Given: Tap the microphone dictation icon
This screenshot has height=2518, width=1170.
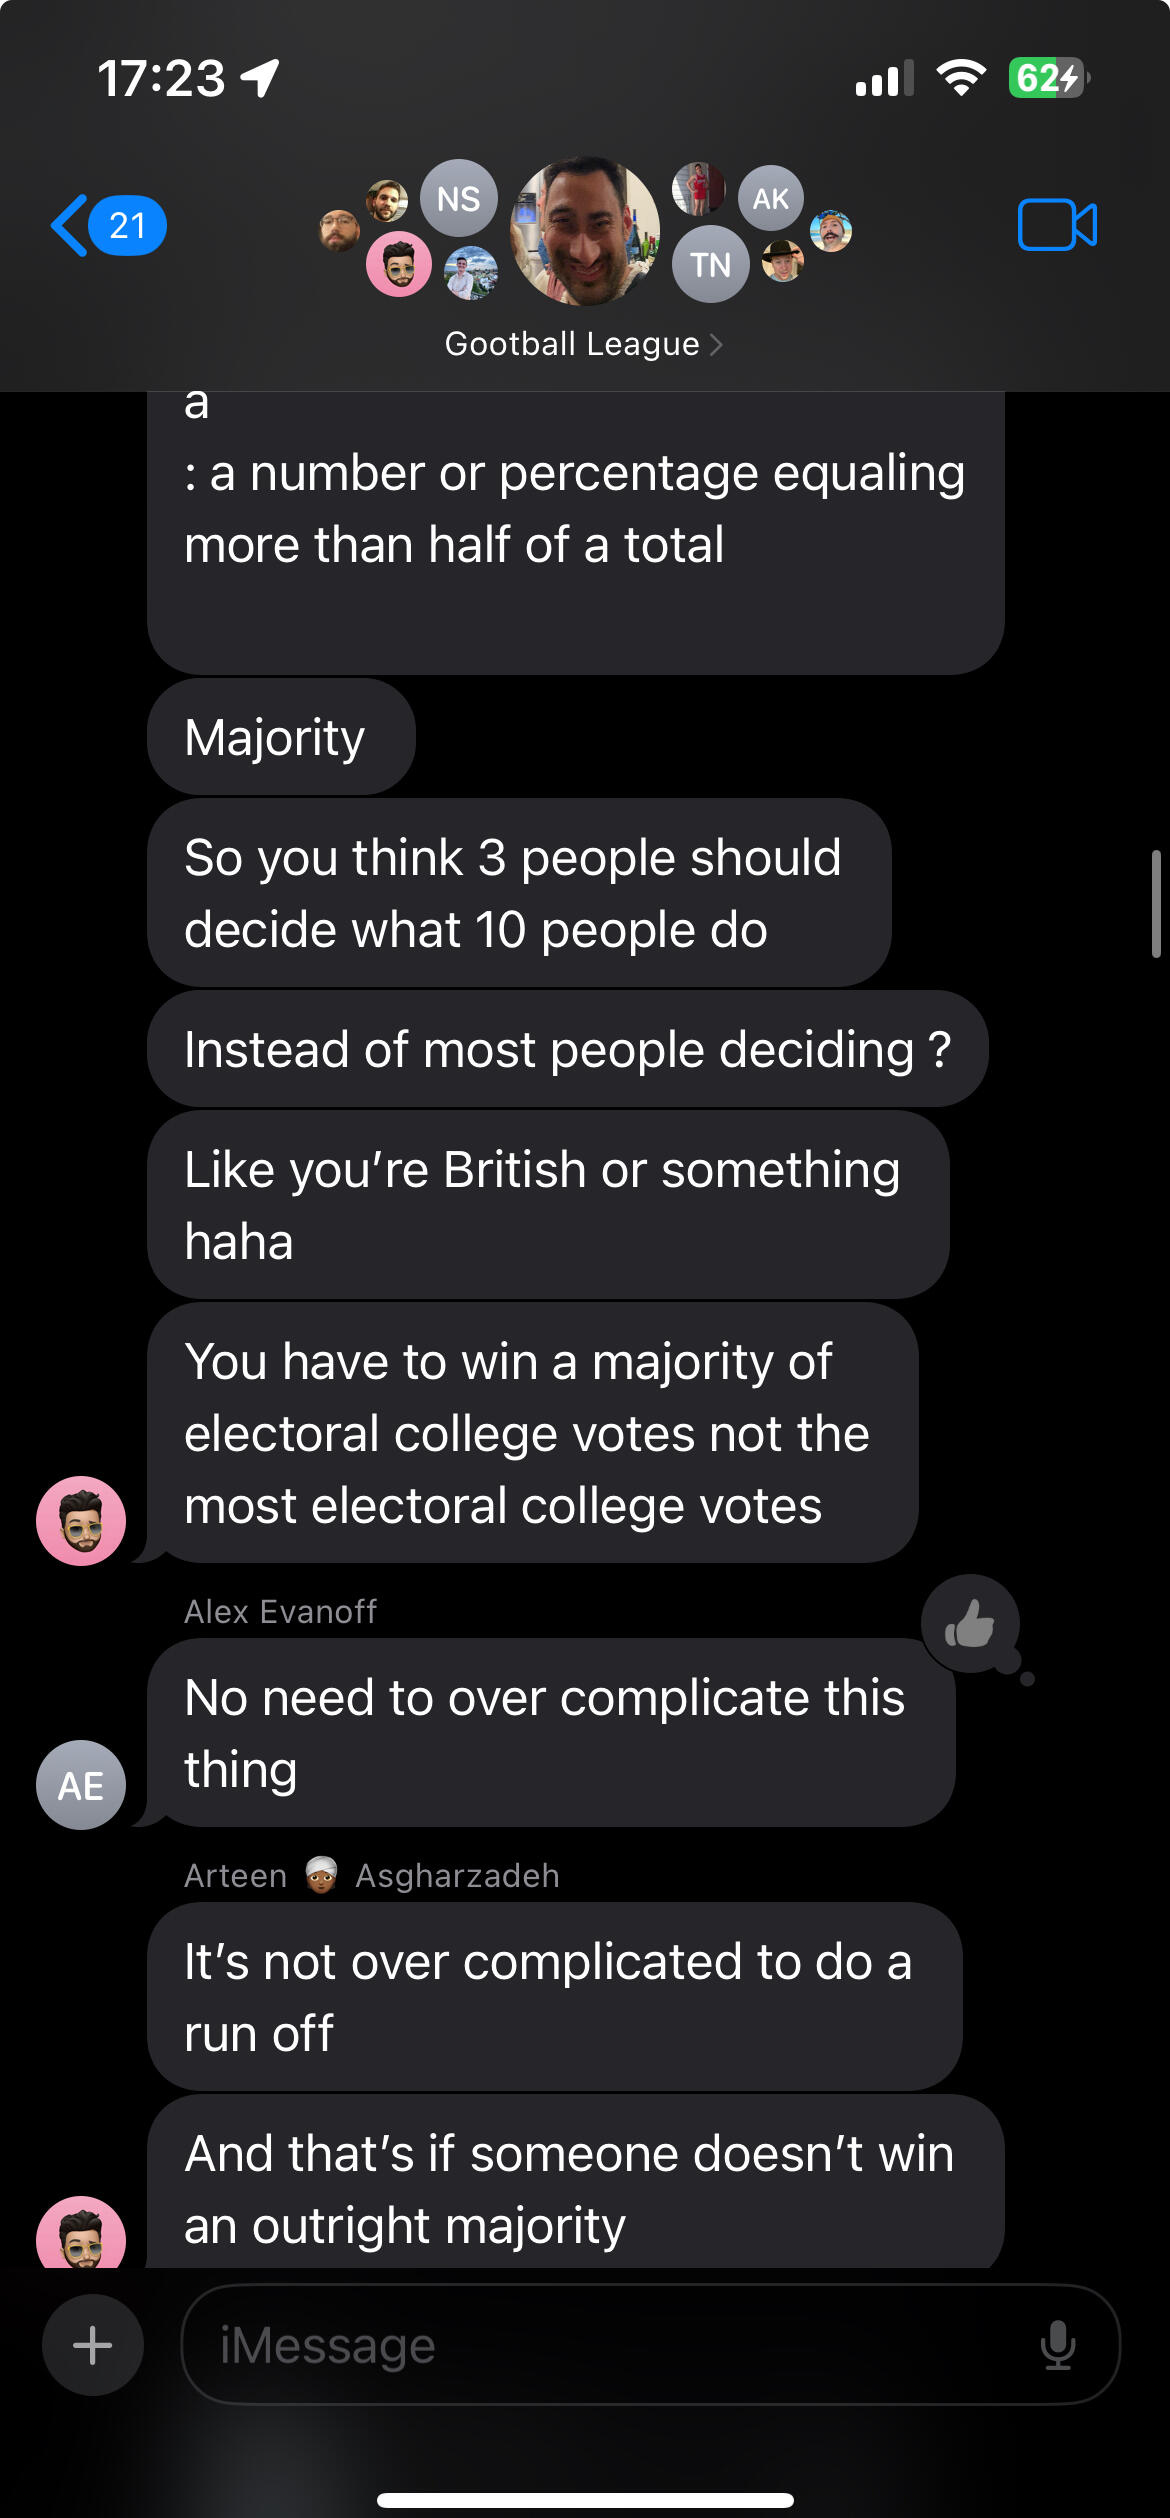Looking at the screenshot, I should (x=1057, y=2345).
